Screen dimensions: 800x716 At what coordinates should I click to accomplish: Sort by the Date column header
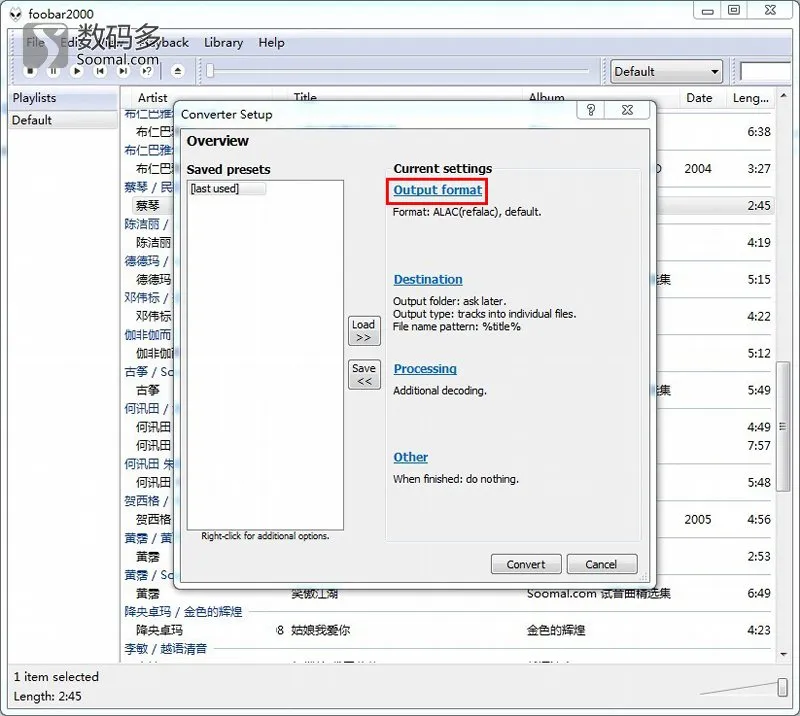pos(699,97)
